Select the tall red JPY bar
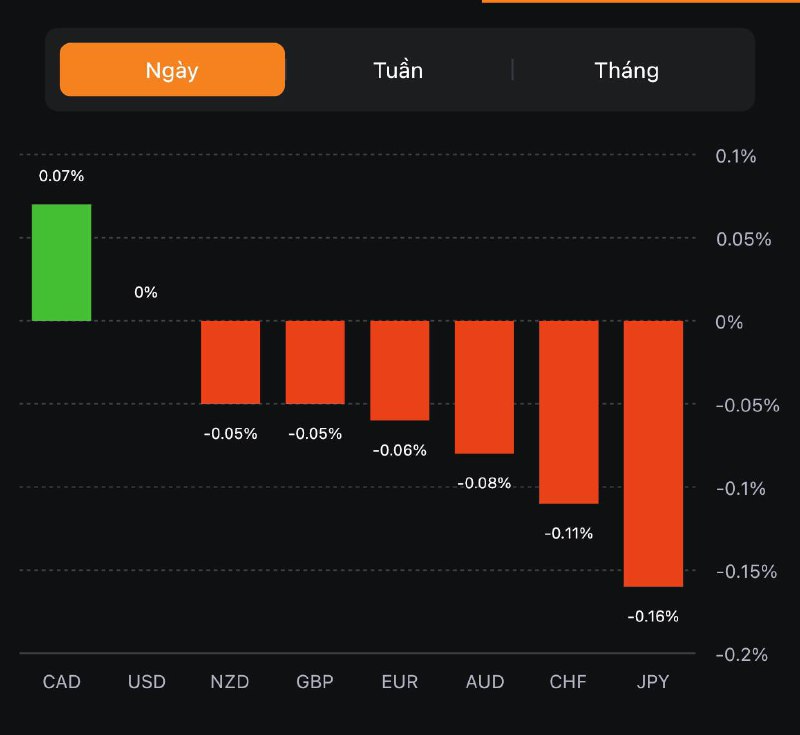Image resolution: width=800 pixels, height=735 pixels. click(x=653, y=453)
